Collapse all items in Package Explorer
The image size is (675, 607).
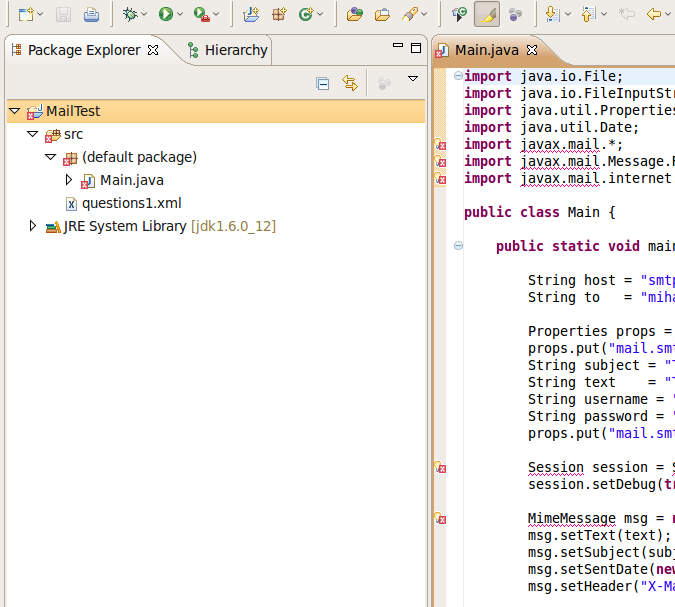click(x=322, y=83)
